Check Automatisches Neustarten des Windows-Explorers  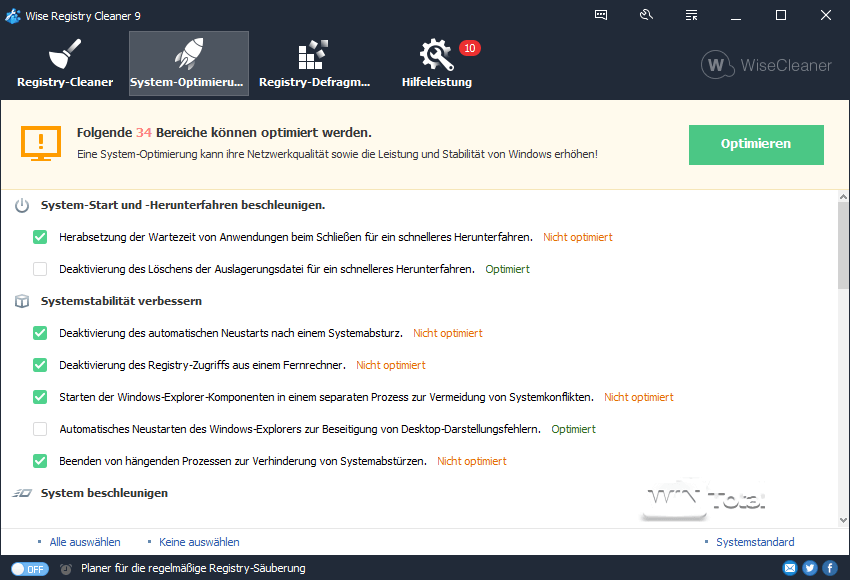tap(40, 429)
